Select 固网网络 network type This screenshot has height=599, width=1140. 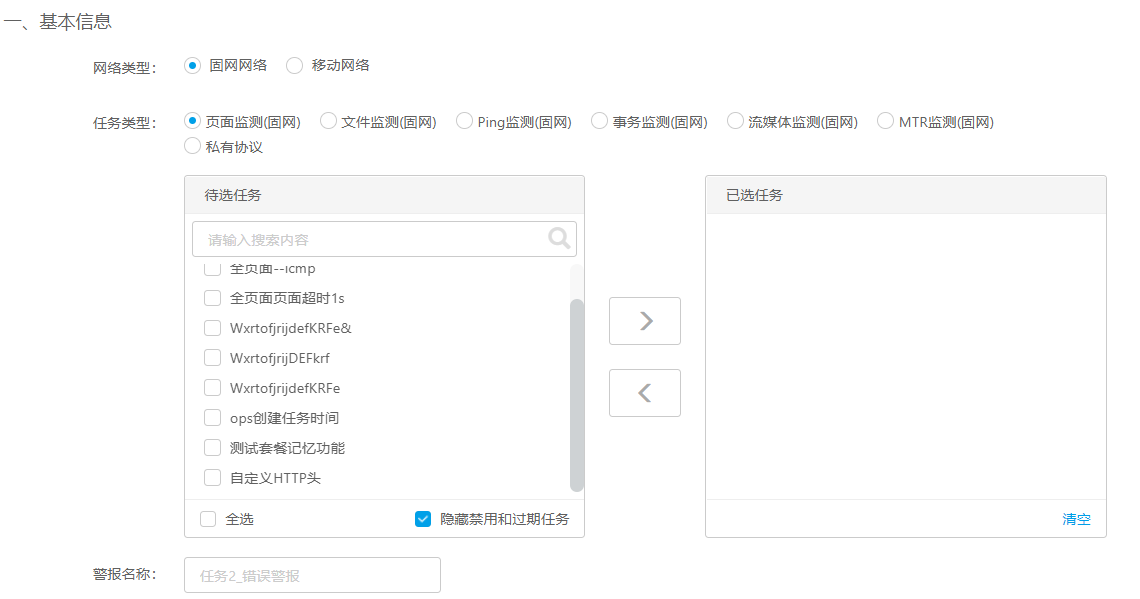[193, 65]
